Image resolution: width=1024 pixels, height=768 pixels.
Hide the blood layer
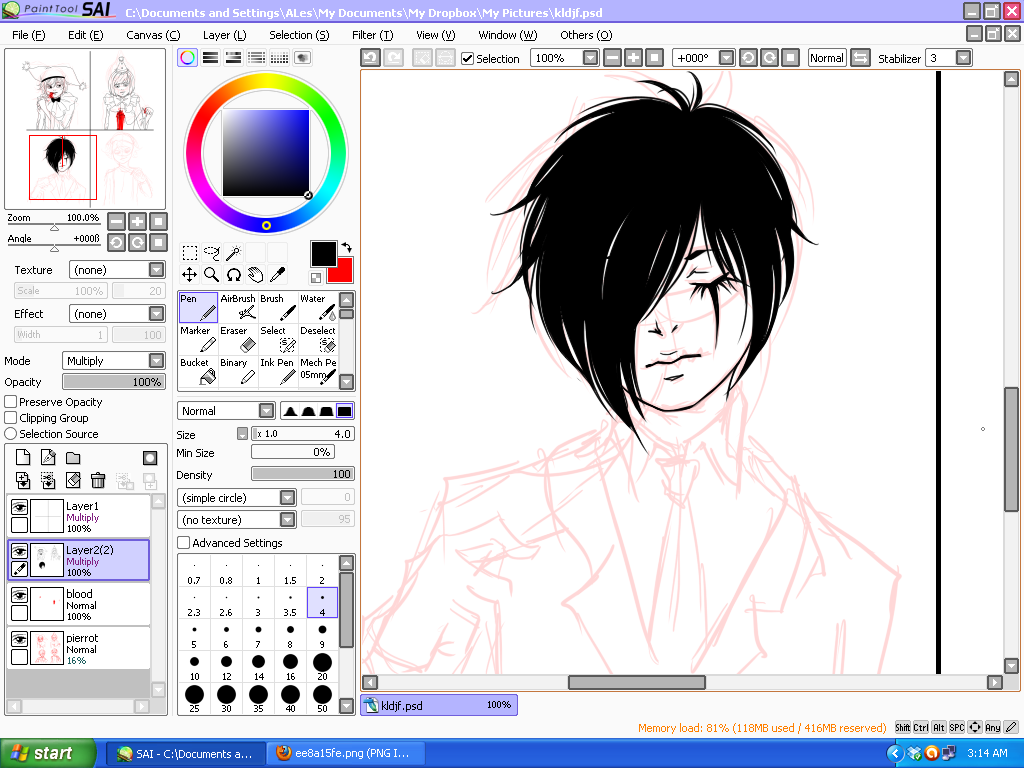tap(19, 595)
